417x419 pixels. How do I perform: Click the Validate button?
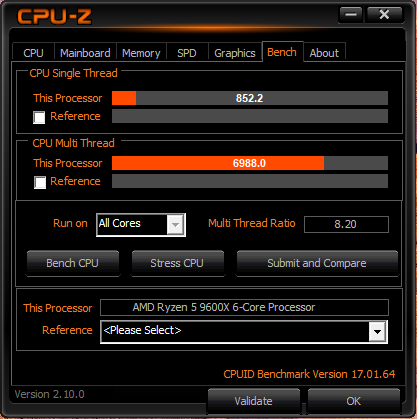254,401
